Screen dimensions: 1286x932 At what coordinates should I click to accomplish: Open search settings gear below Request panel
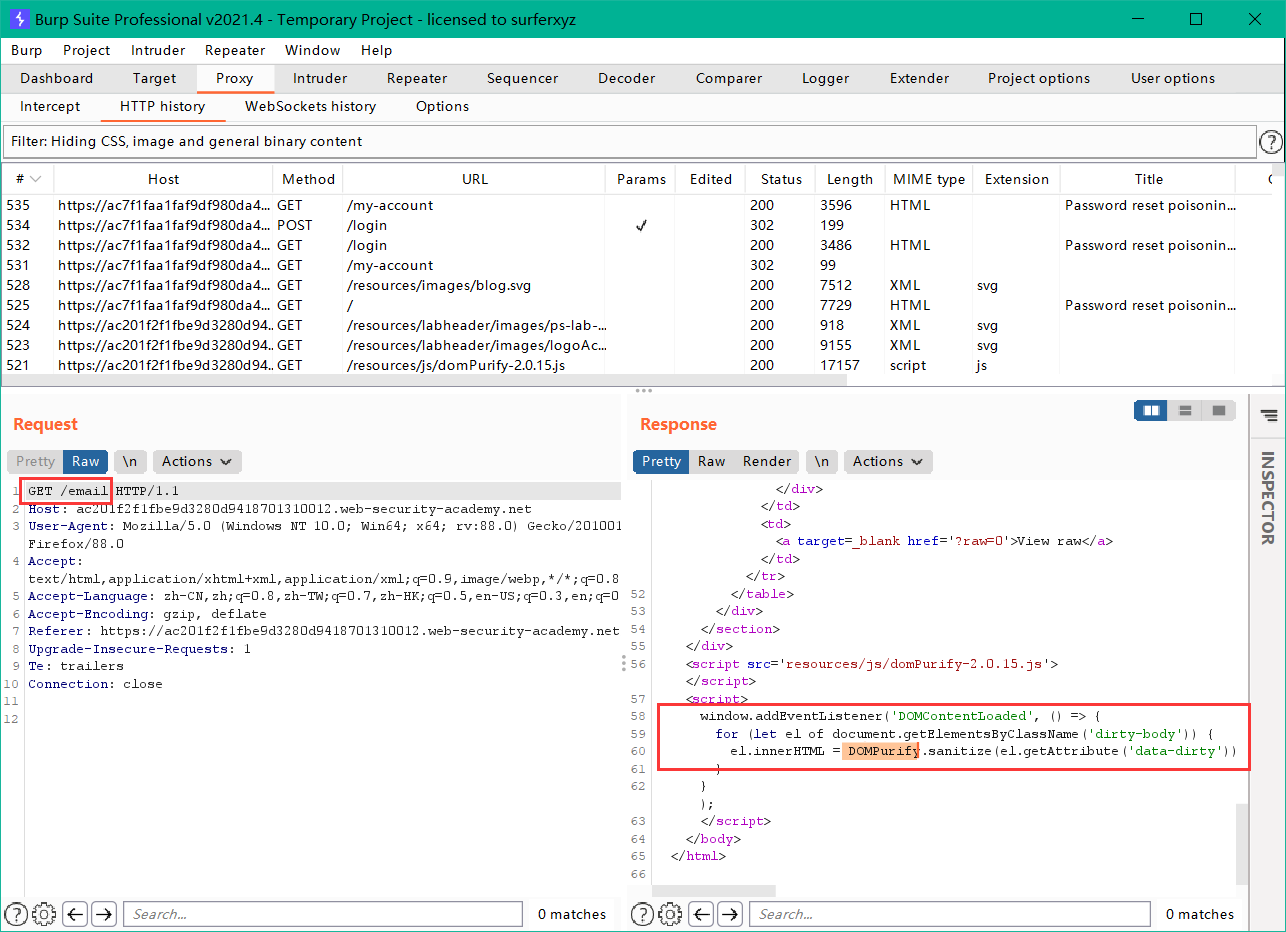pyautogui.click(x=44, y=913)
